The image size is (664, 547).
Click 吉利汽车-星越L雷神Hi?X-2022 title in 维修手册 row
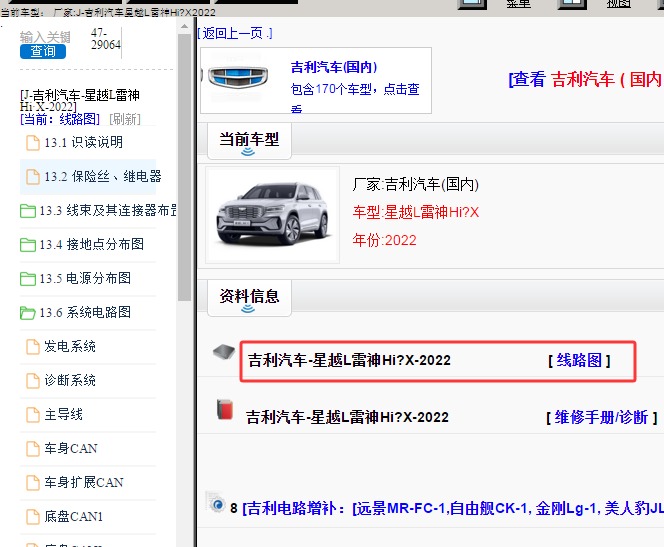point(347,417)
